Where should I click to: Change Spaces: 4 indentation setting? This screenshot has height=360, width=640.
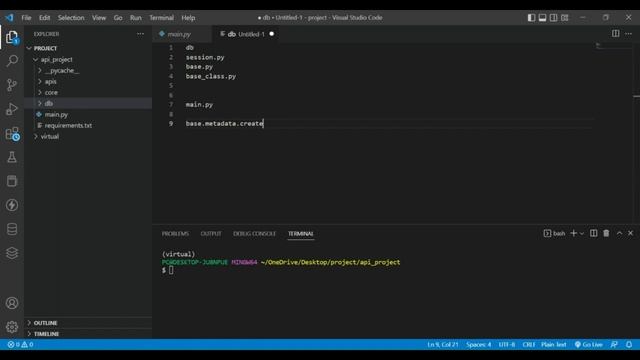478,344
